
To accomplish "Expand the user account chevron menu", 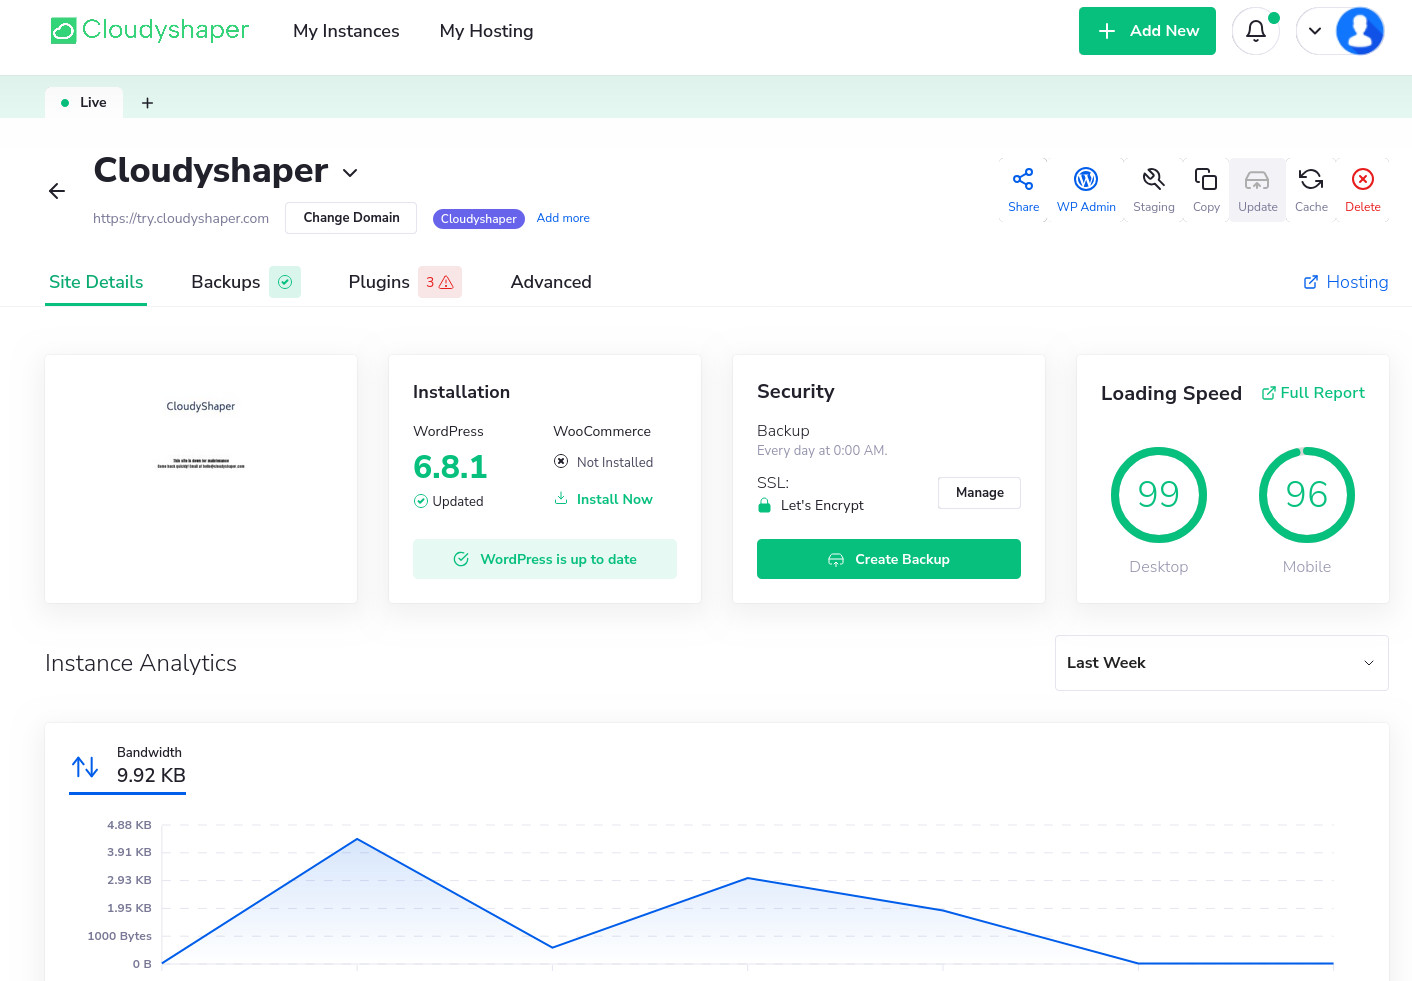I will click(x=1316, y=31).
